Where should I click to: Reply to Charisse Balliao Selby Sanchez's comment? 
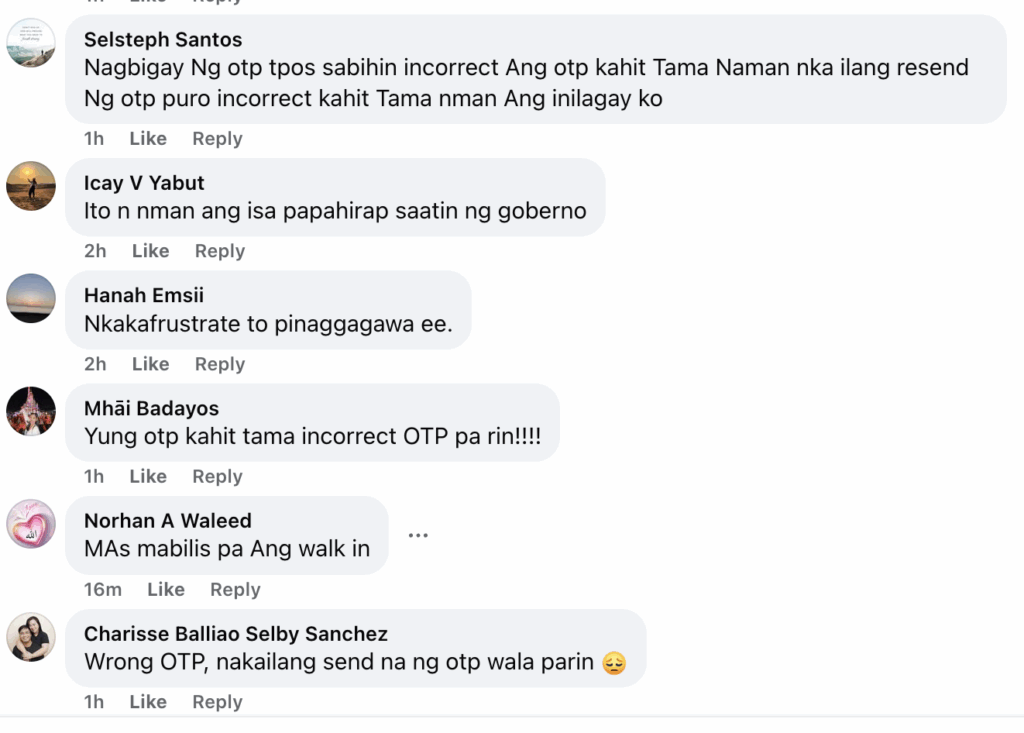217,702
